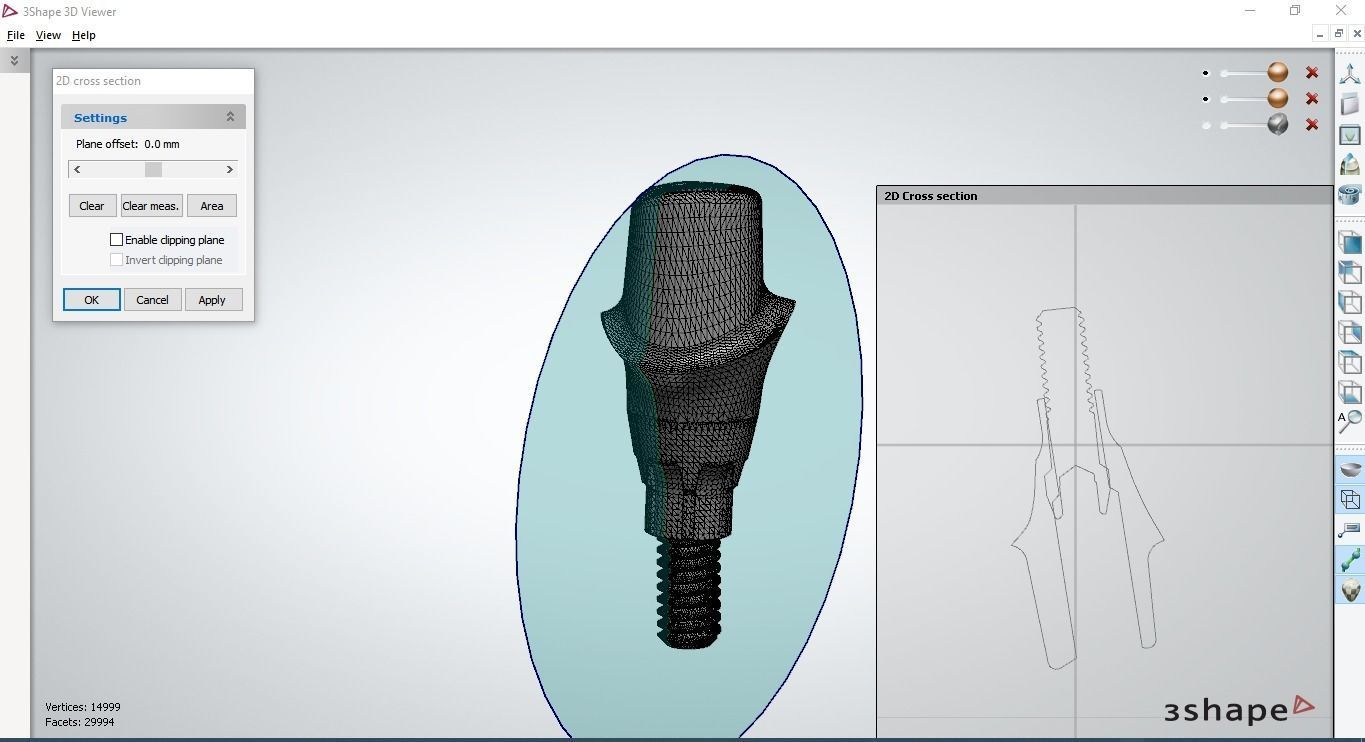Click the gray sphere model icon
1365x742 pixels.
coord(1278,124)
